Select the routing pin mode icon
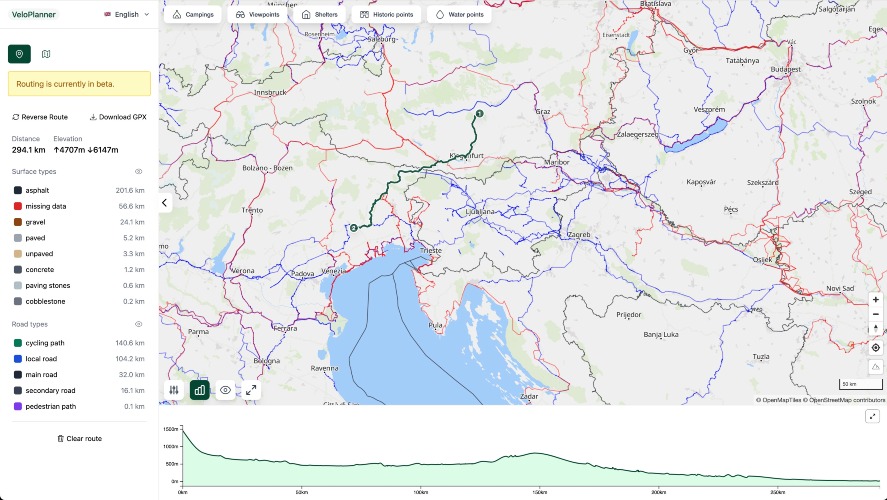The image size is (887, 500). [19, 54]
